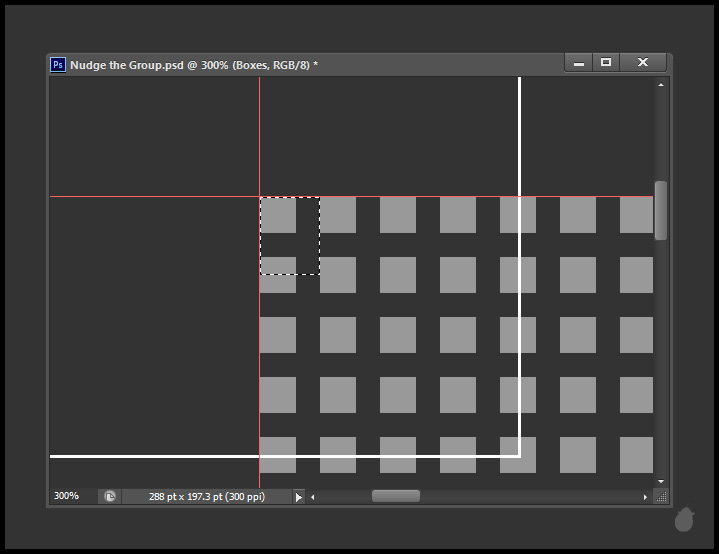Viewport: 719px width, 554px height.
Task: Click the horizontal scrollbar right arrow
Action: tap(645, 497)
